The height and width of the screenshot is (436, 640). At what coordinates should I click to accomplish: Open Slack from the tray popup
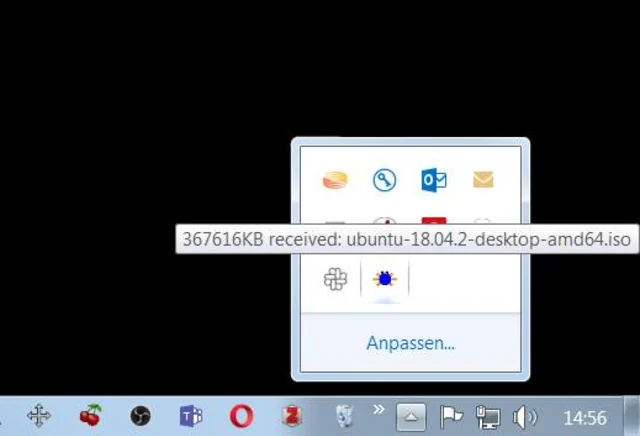pyautogui.click(x=336, y=279)
